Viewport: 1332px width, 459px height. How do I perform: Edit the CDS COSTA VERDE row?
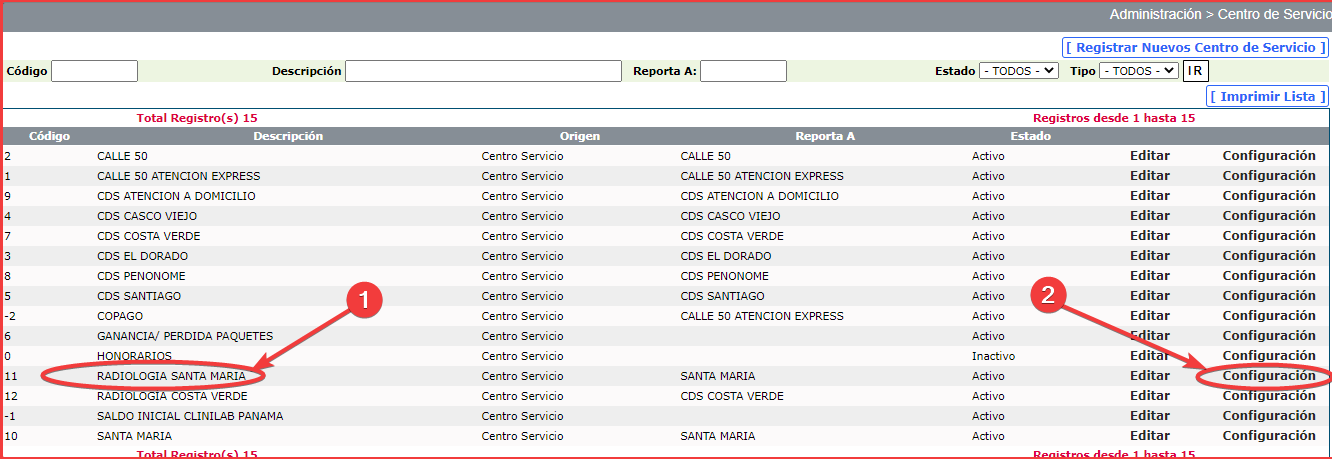tap(1150, 236)
